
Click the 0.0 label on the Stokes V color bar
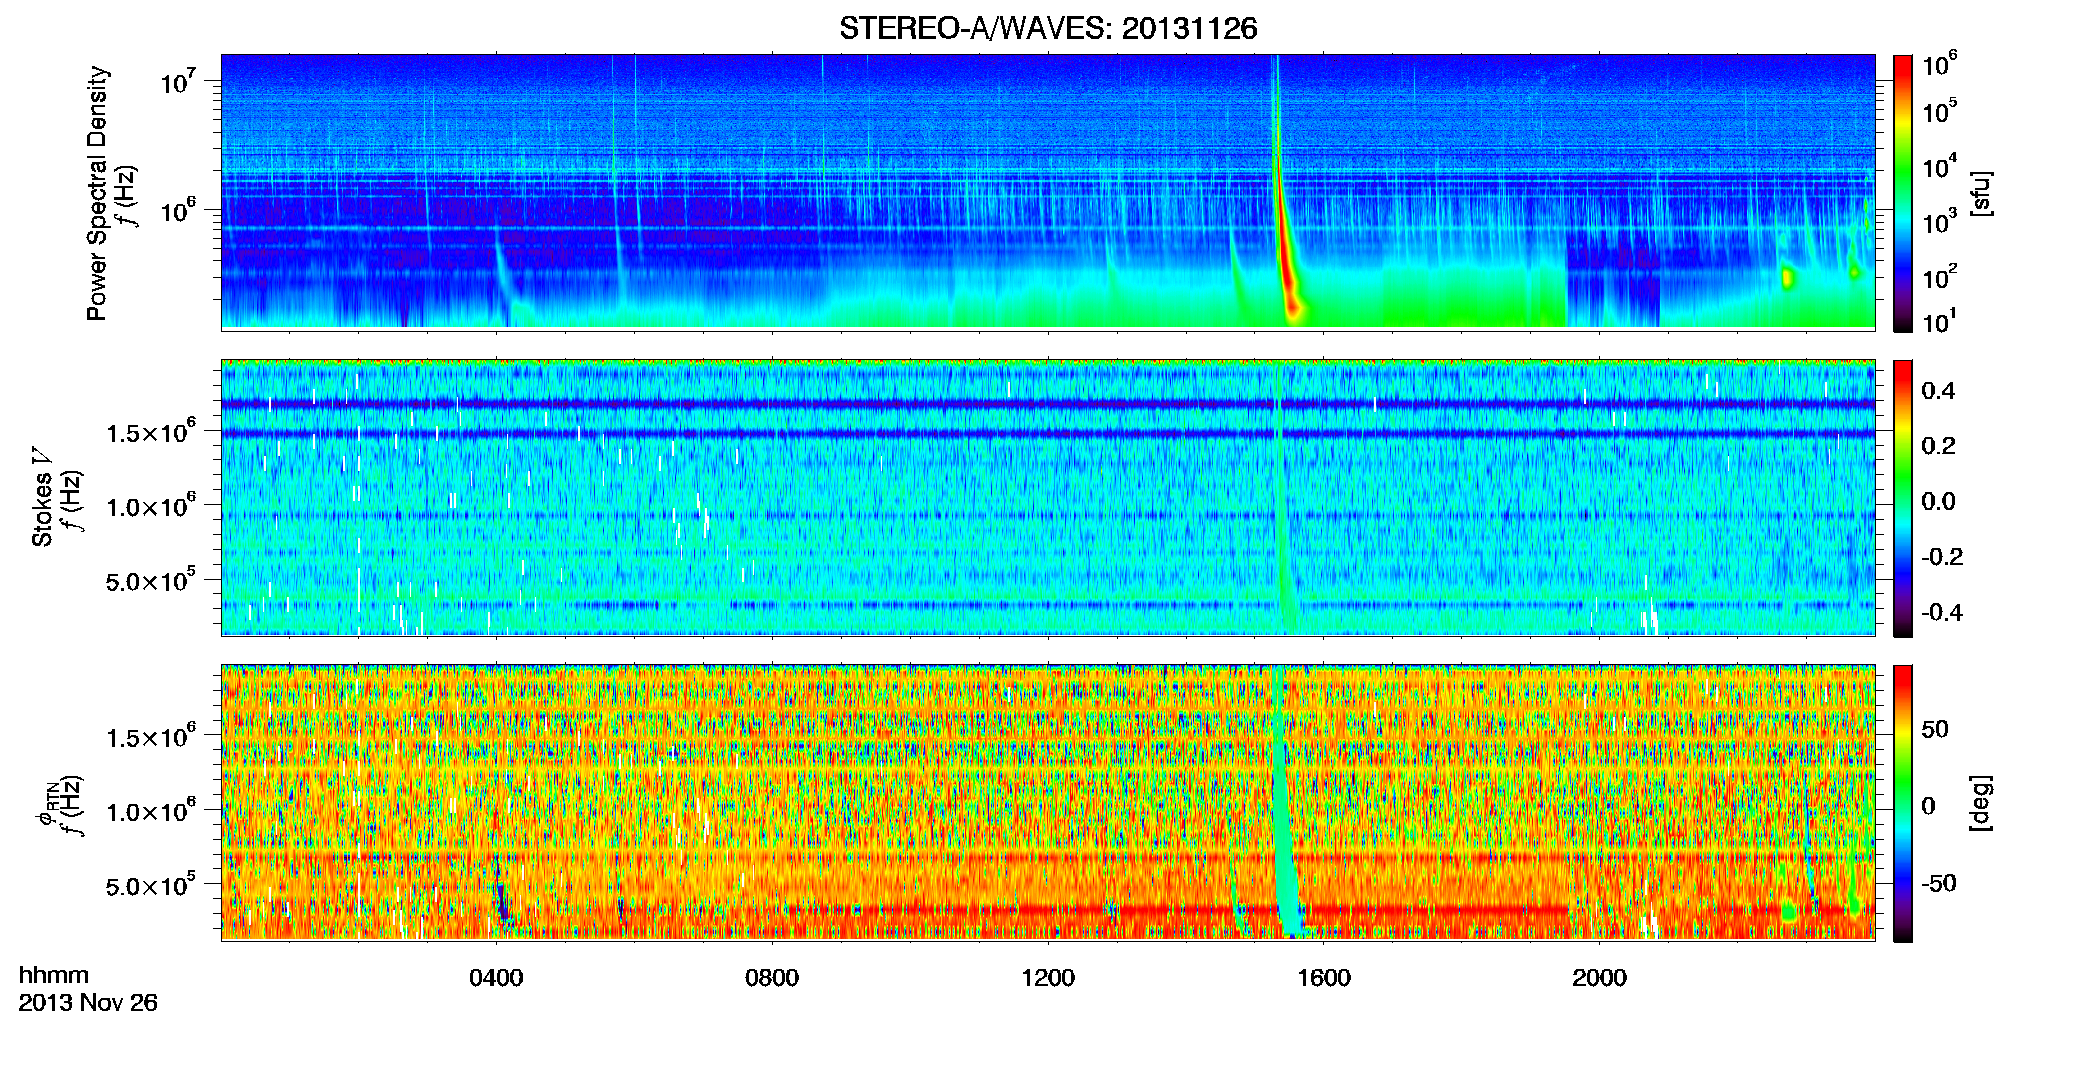click(x=1939, y=501)
